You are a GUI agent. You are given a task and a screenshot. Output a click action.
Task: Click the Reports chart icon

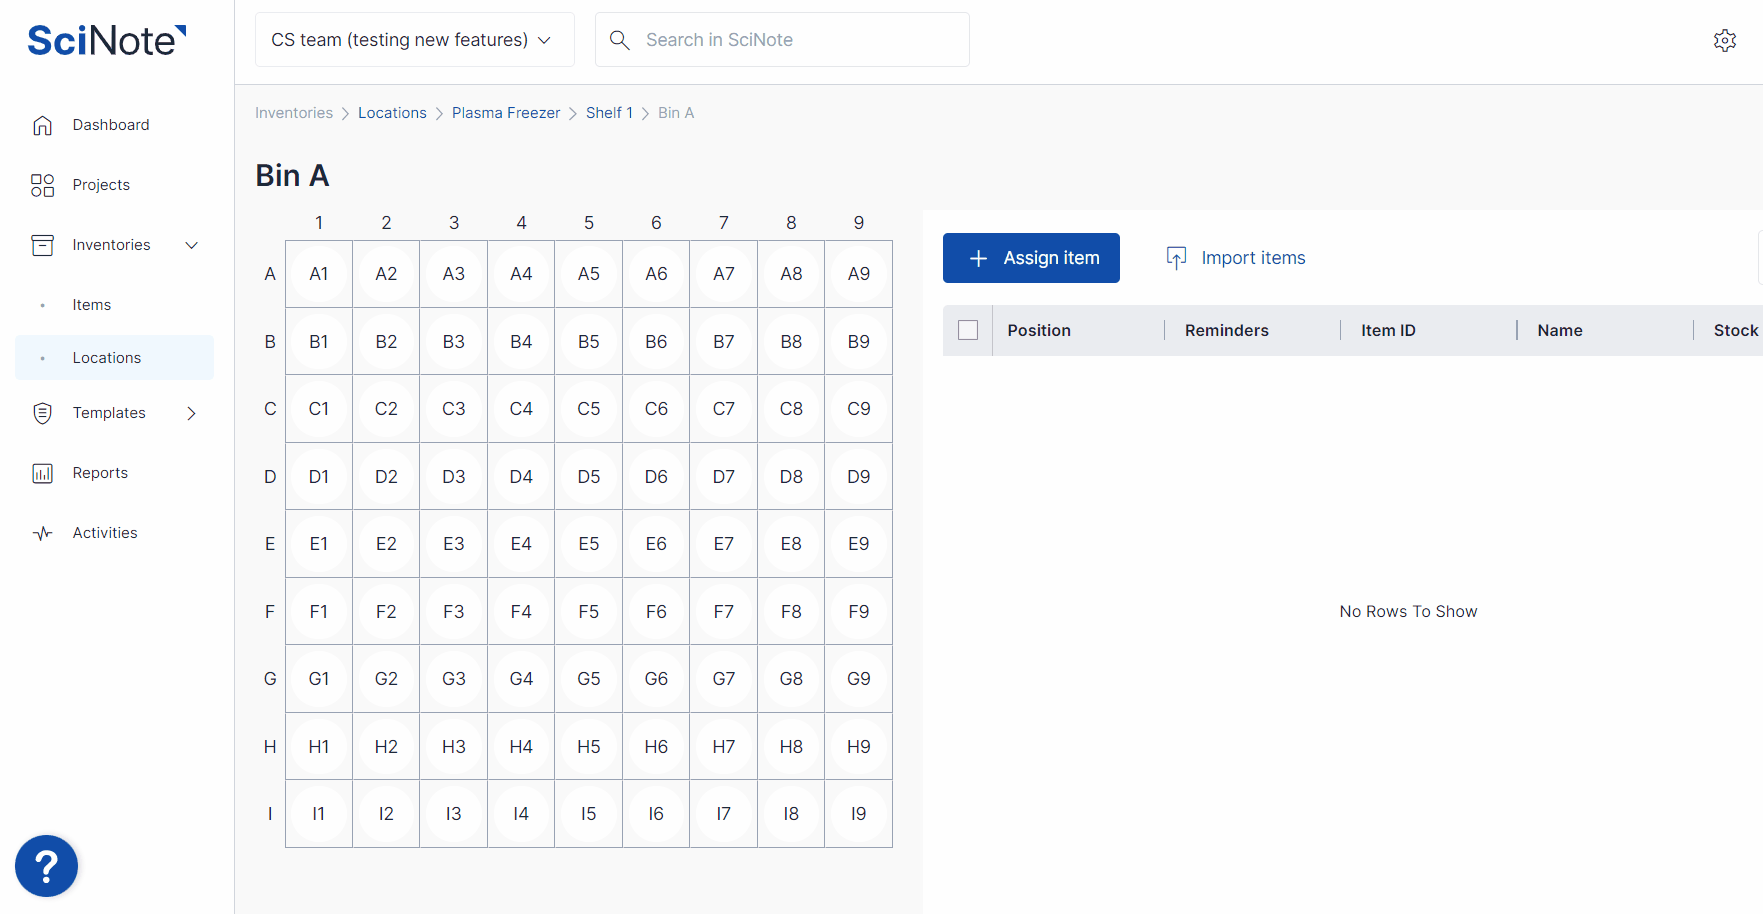click(x=42, y=473)
